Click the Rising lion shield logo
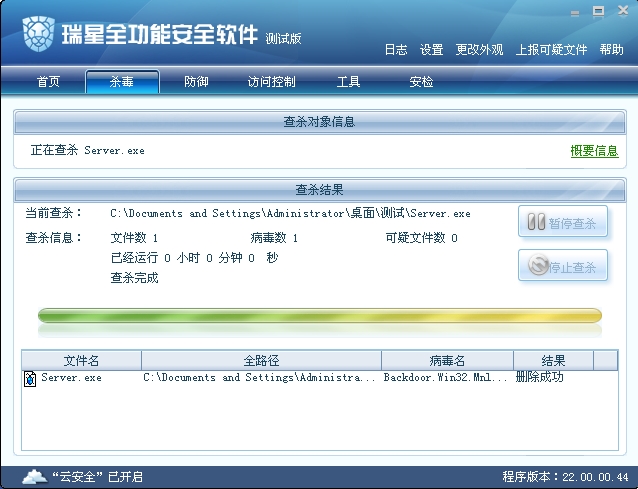The width and height of the screenshot is (638, 489). [38, 33]
